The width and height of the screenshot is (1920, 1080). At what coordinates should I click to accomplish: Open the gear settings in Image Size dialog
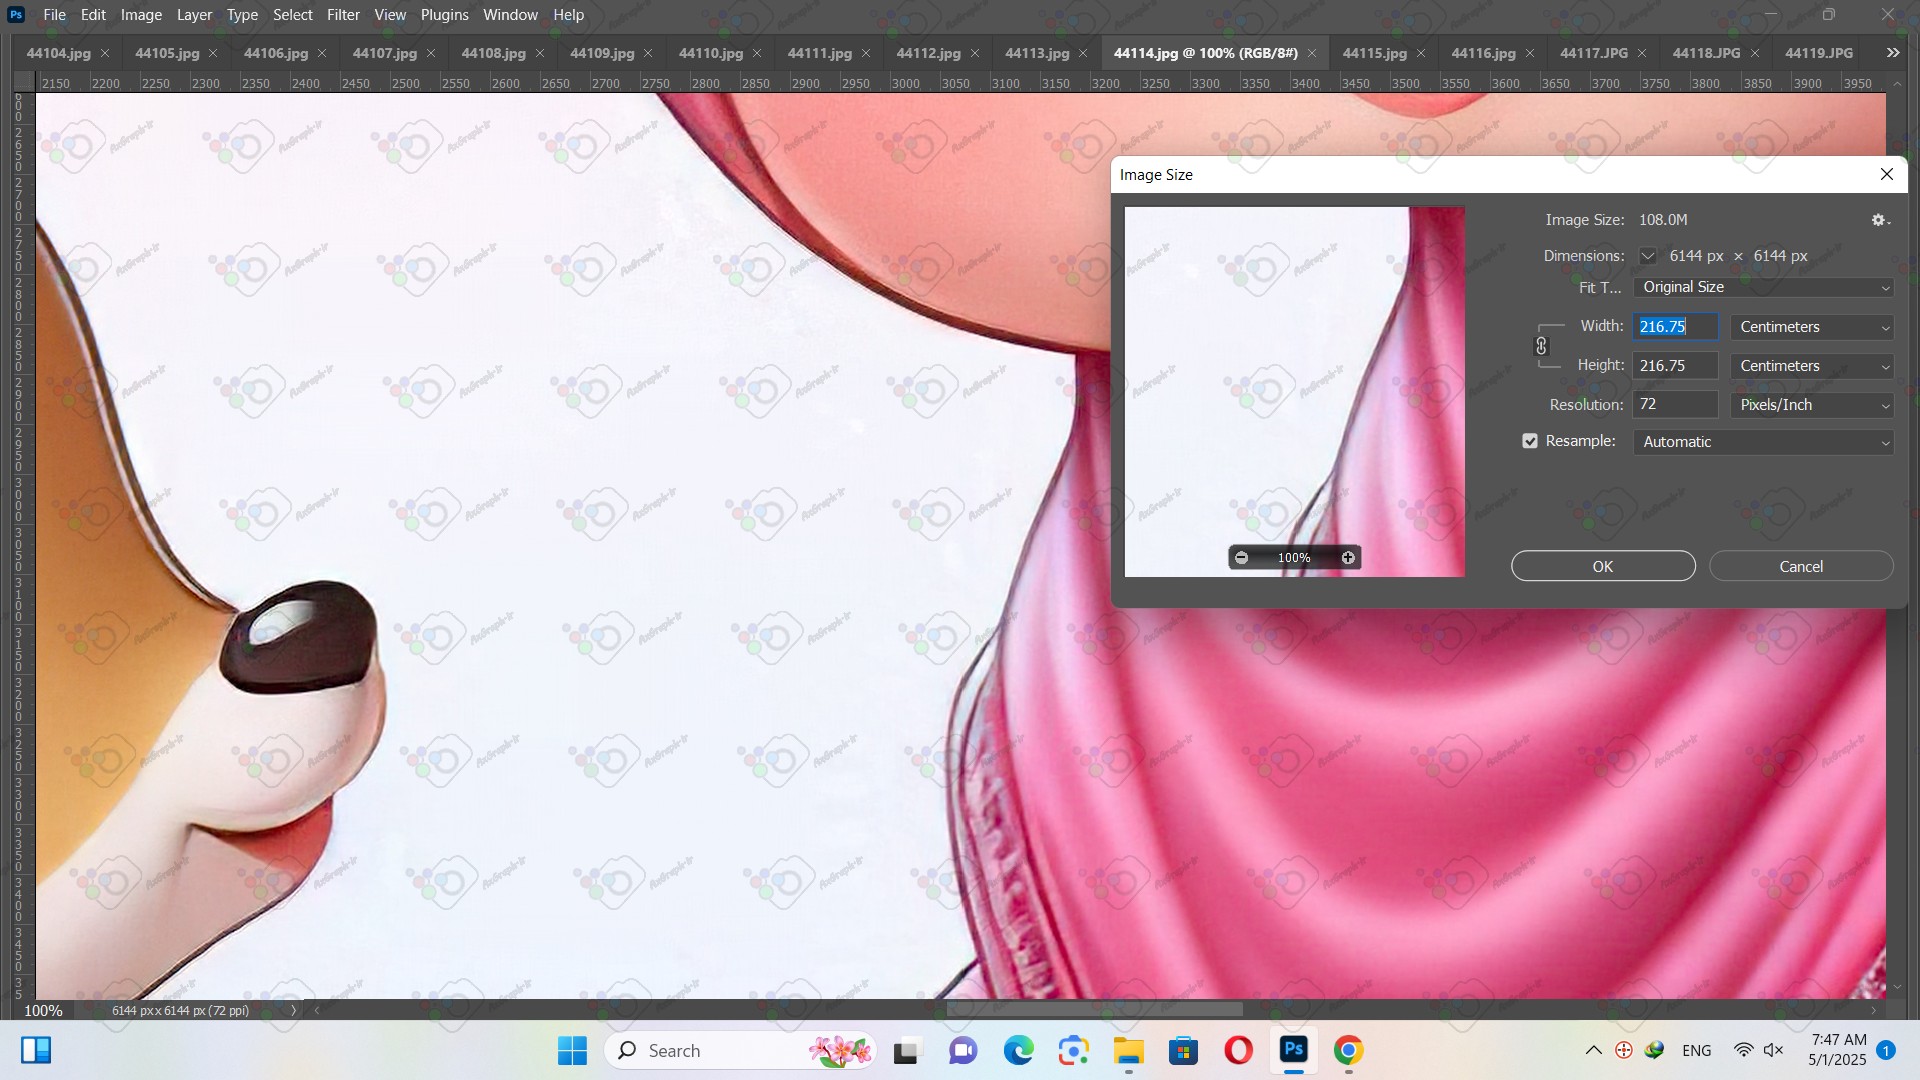click(1880, 220)
